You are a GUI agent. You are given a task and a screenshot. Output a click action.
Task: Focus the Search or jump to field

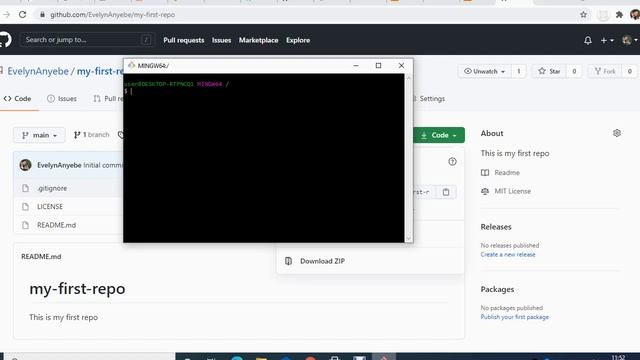(87, 40)
